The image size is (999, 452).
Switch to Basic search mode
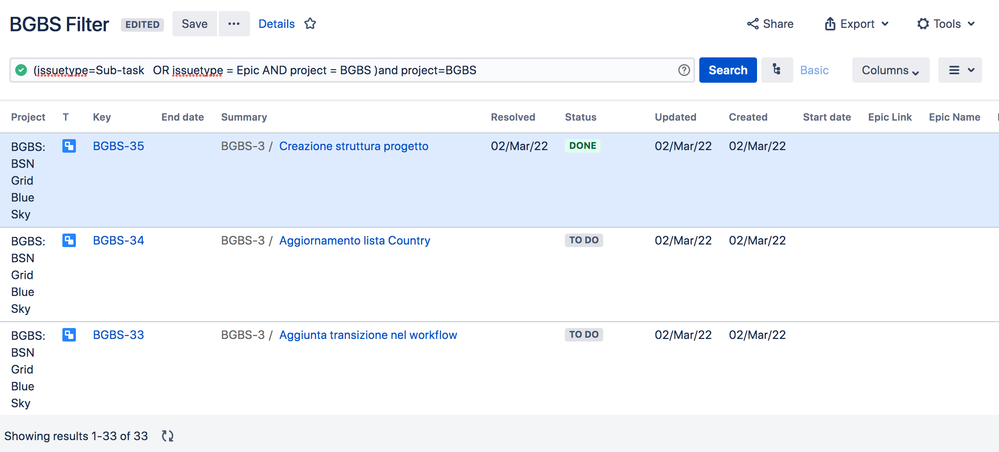click(814, 70)
